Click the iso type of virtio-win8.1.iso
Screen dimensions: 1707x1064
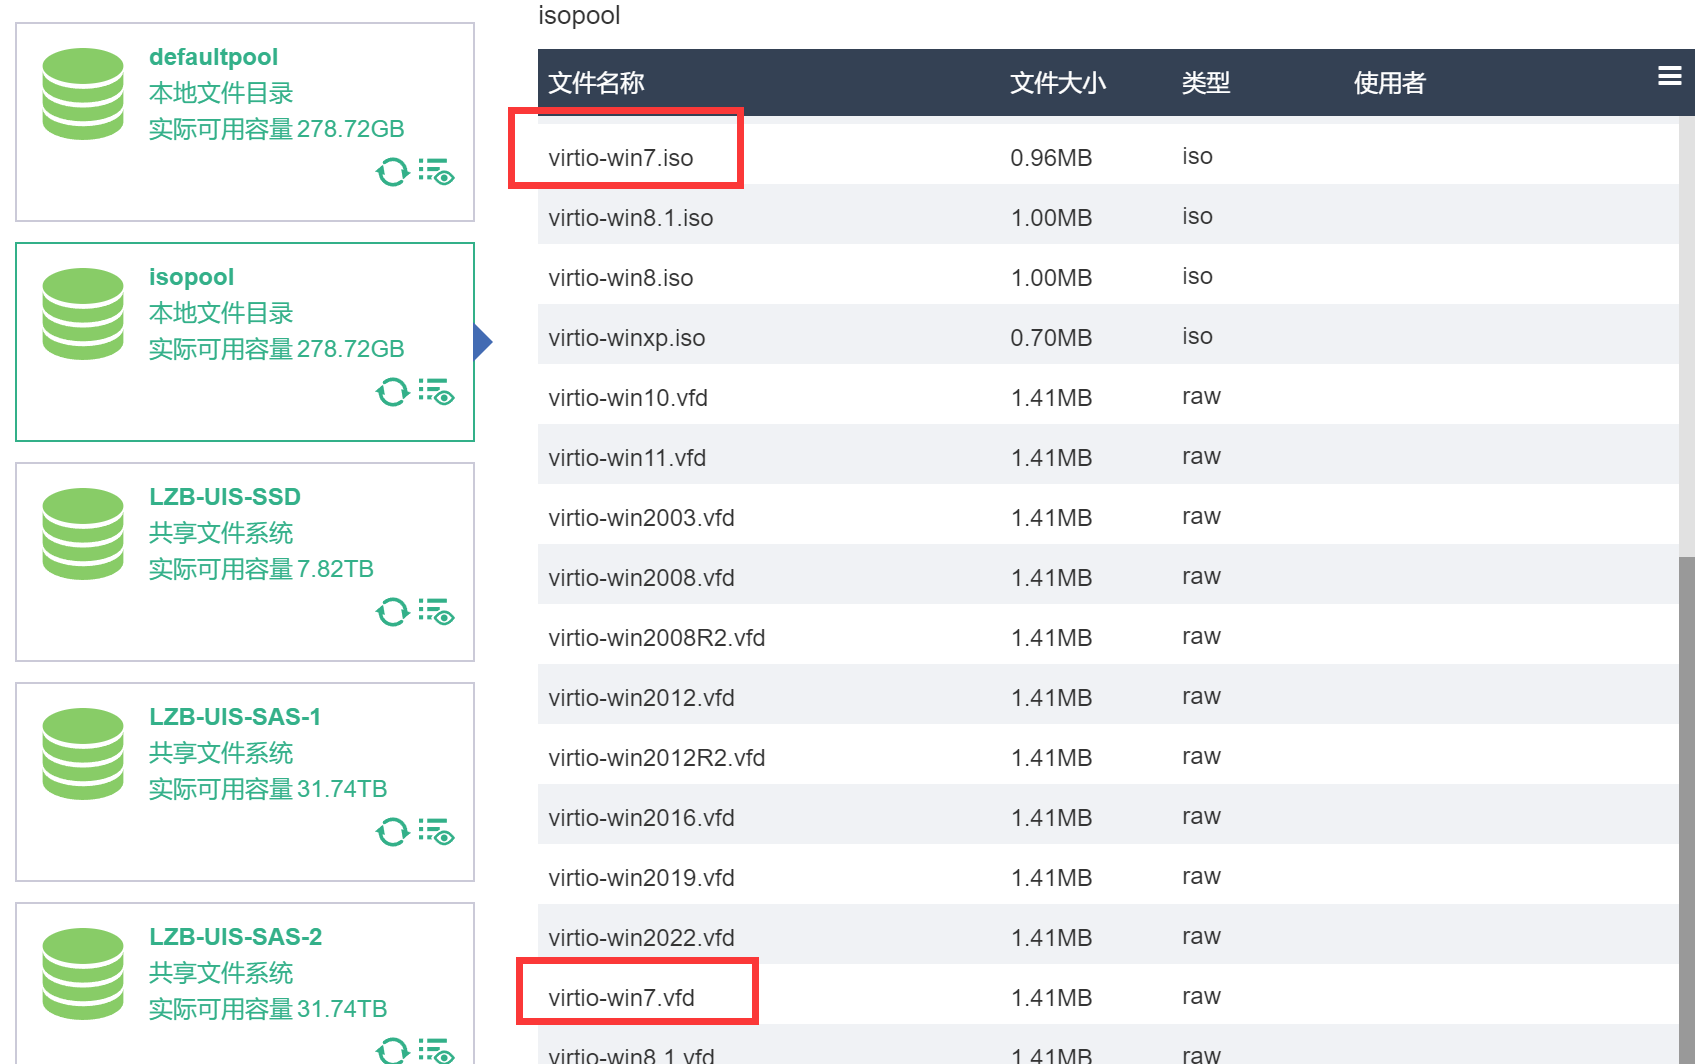tap(1197, 216)
